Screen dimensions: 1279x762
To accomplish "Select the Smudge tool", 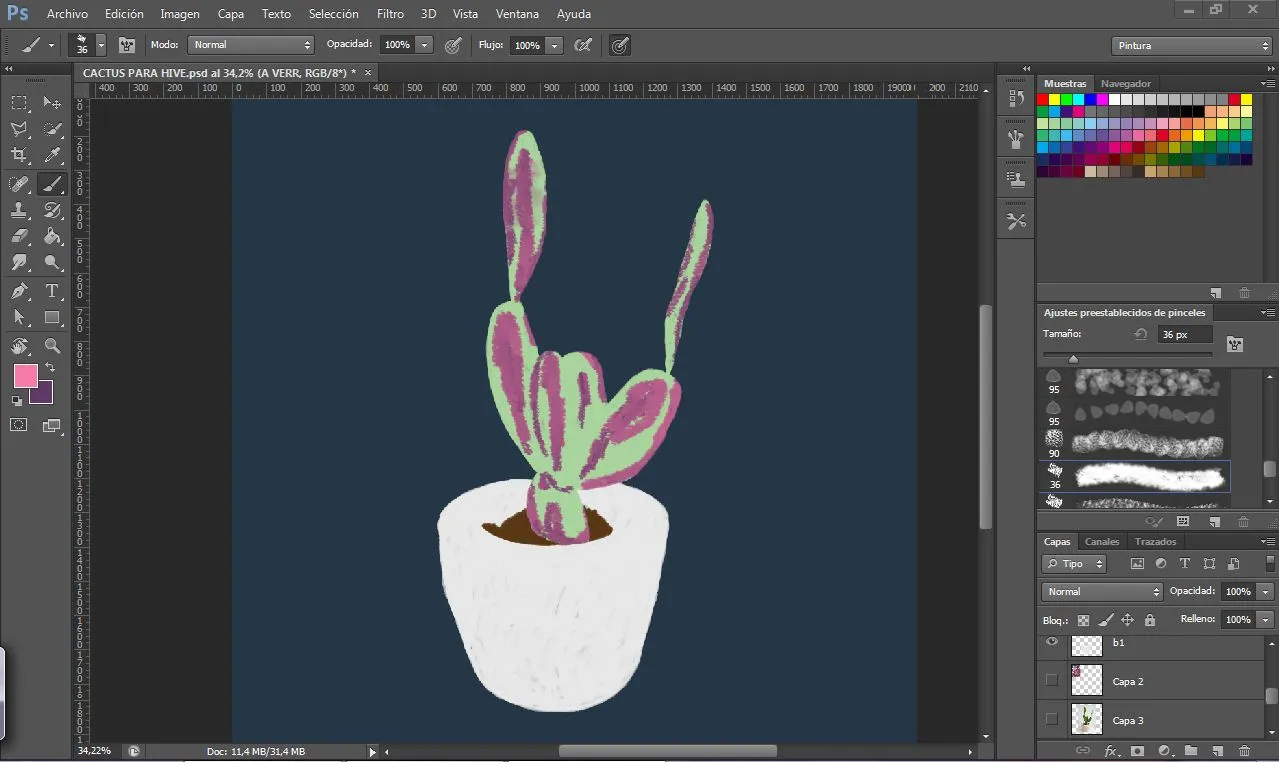I will pyautogui.click(x=19, y=263).
